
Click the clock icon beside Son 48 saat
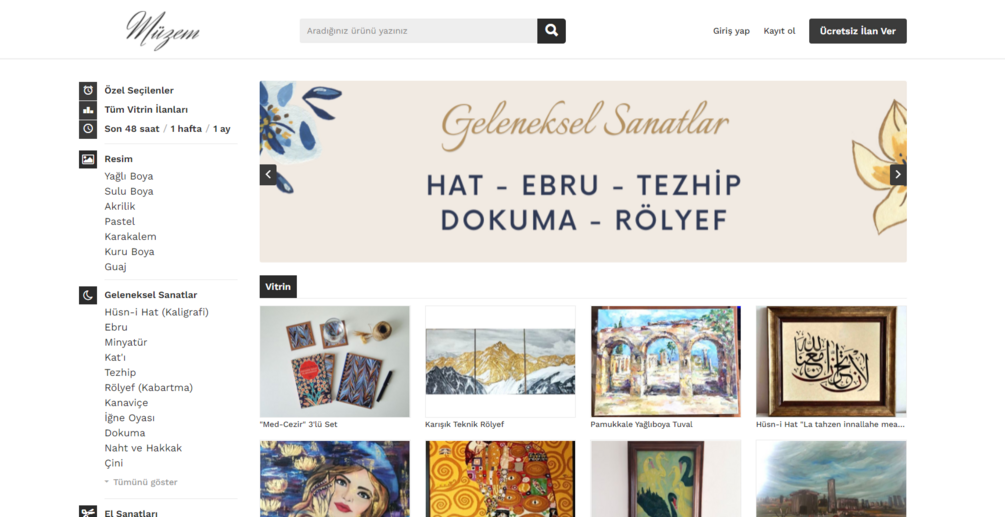[x=88, y=129]
